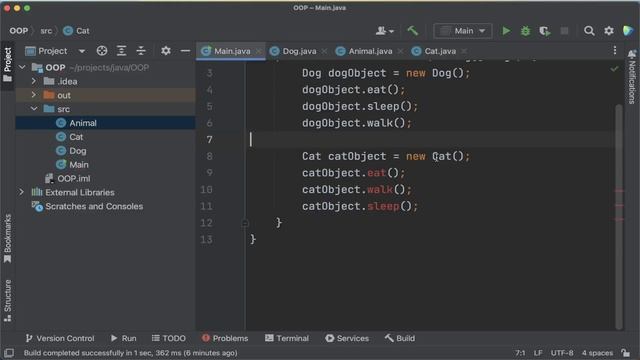
Task: Hide the Project panel with minus icon
Action: [x=185, y=51]
